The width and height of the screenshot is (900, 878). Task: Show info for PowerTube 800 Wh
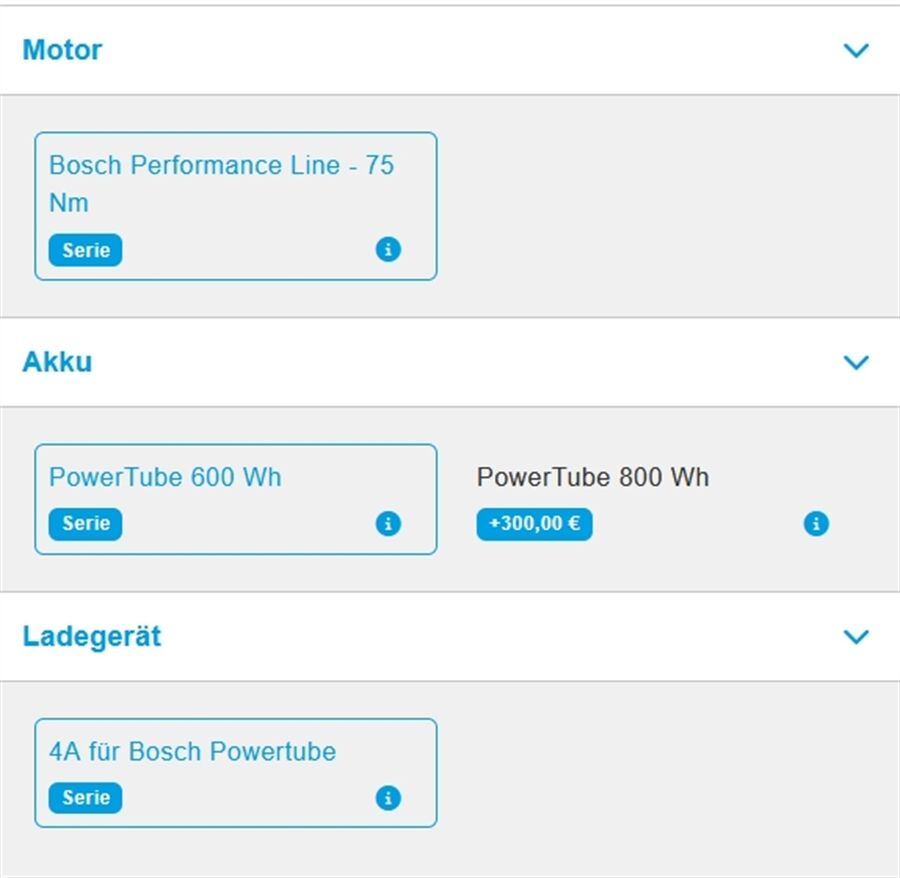(816, 524)
